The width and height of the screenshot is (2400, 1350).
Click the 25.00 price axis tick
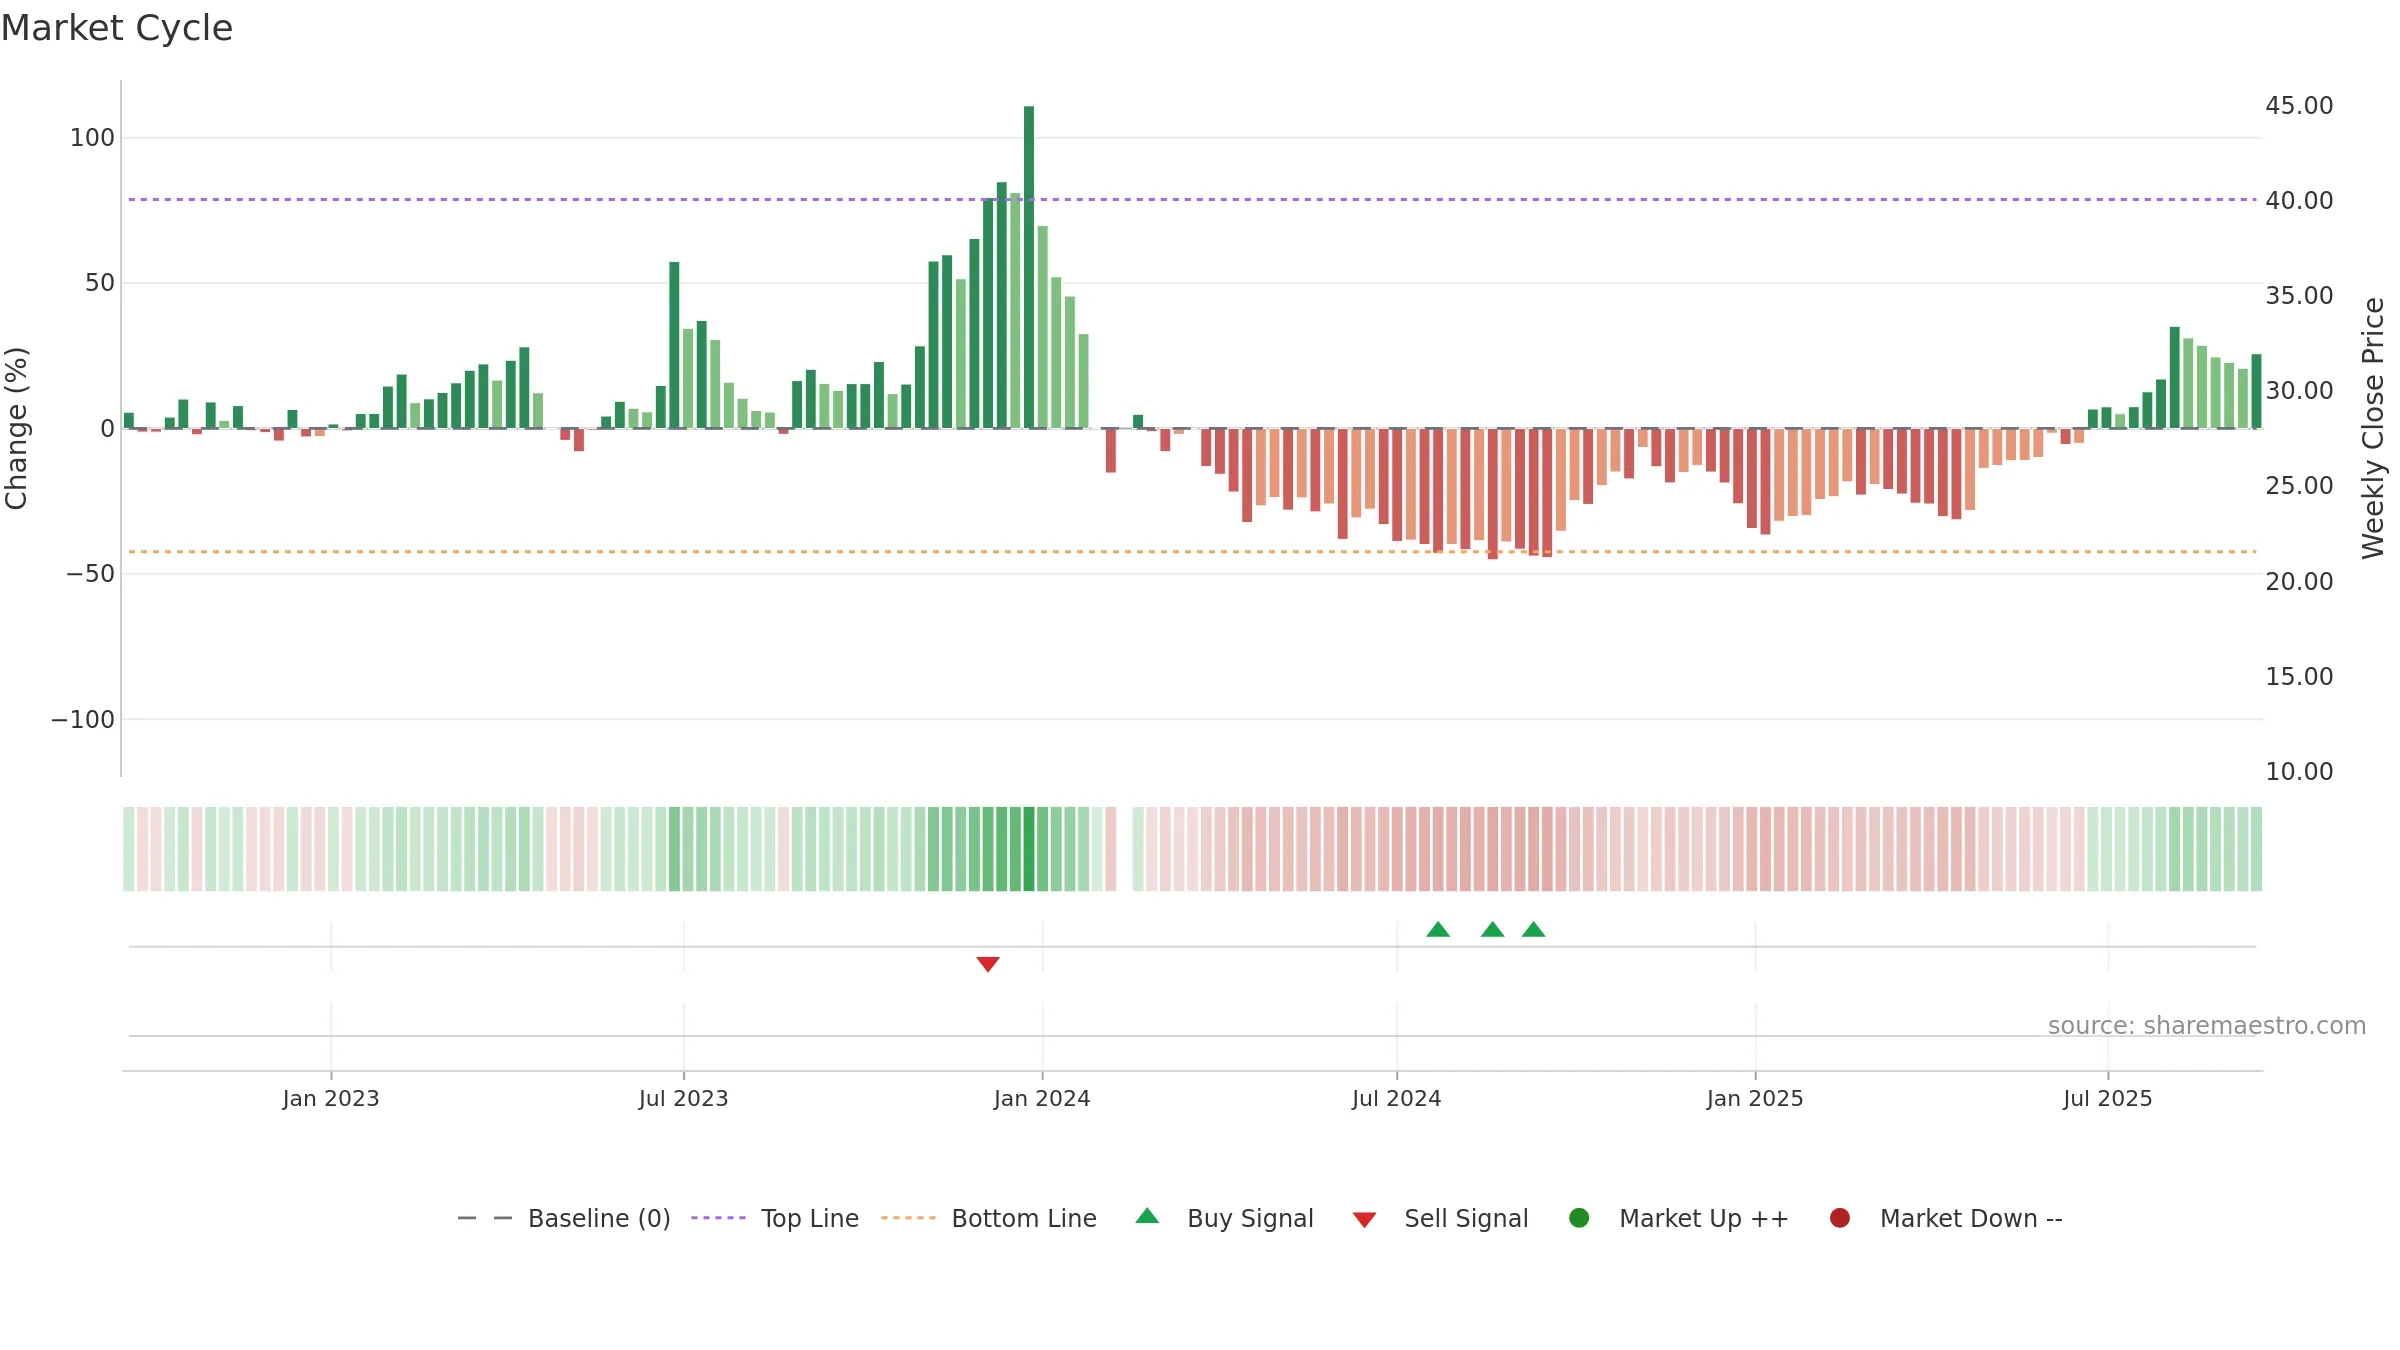point(2299,486)
